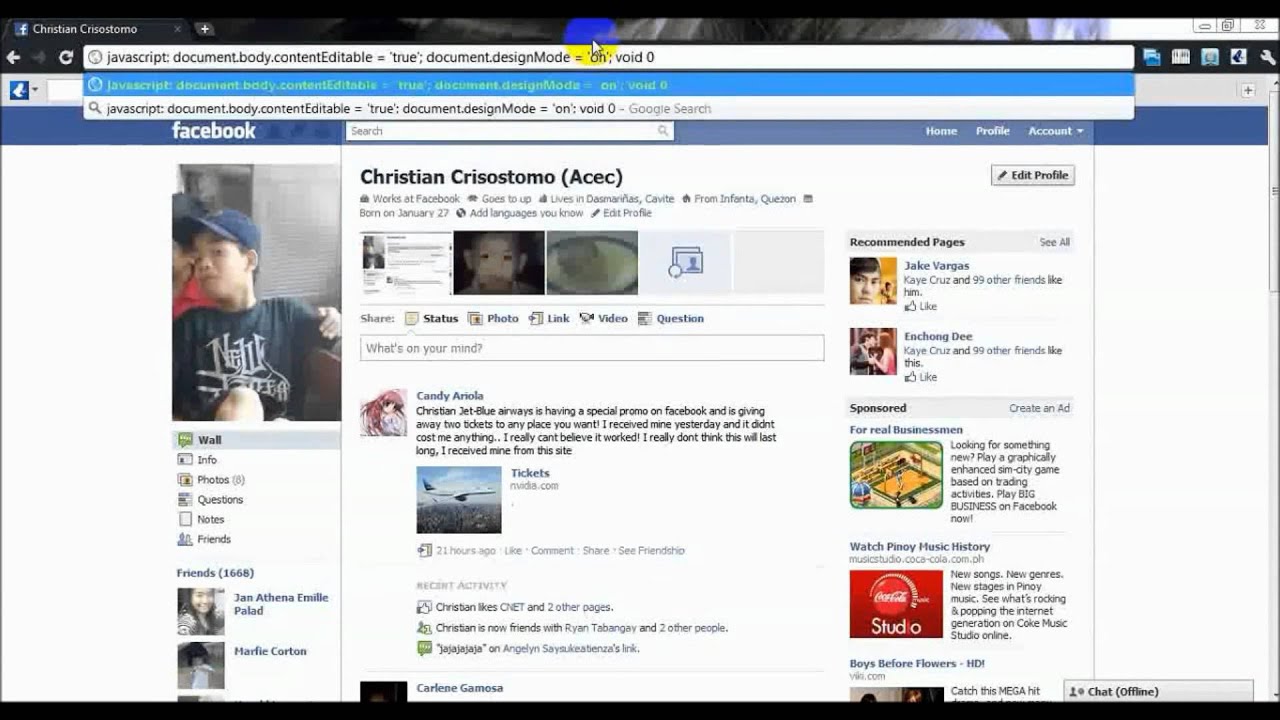Click the Friends (1668) heading link
The image size is (1280, 720).
pos(215,573)
